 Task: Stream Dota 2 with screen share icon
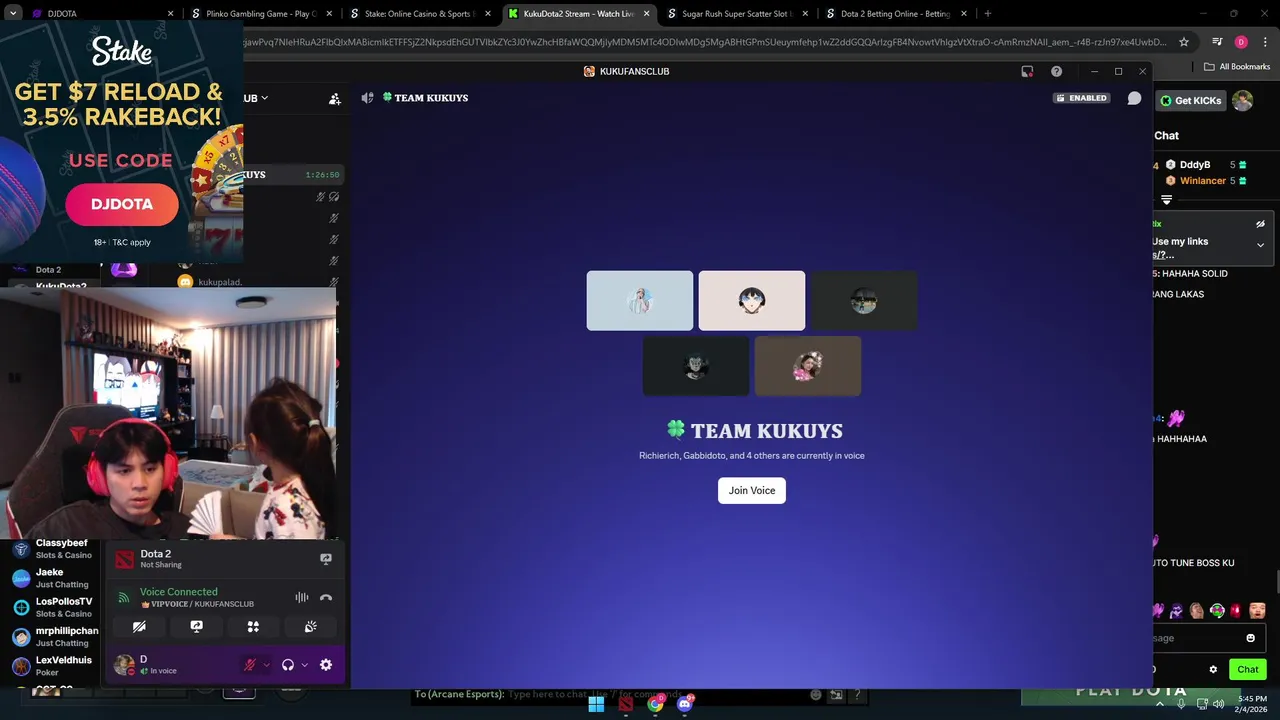click(x=326, y=559)
